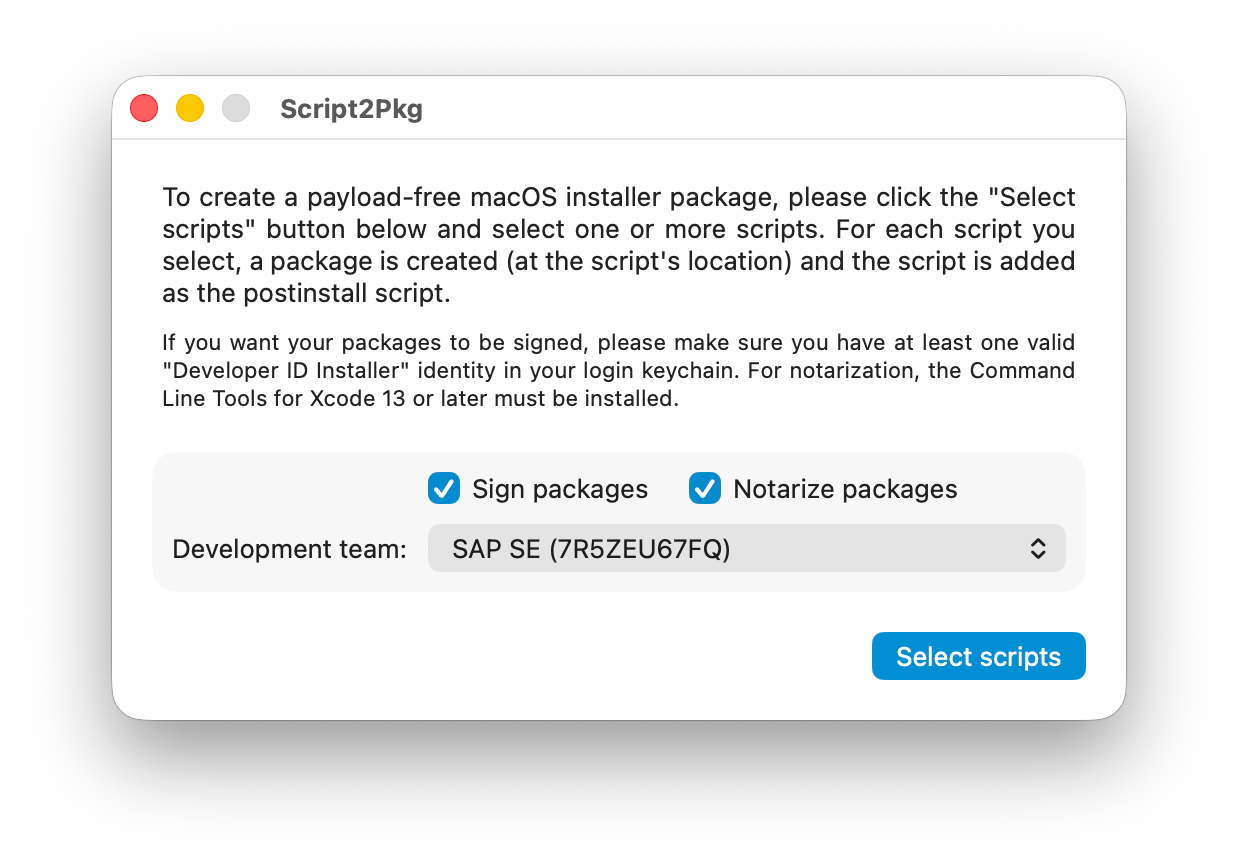Click the "Sign packages" label text
1238x868 pixels.
[560, 489]
